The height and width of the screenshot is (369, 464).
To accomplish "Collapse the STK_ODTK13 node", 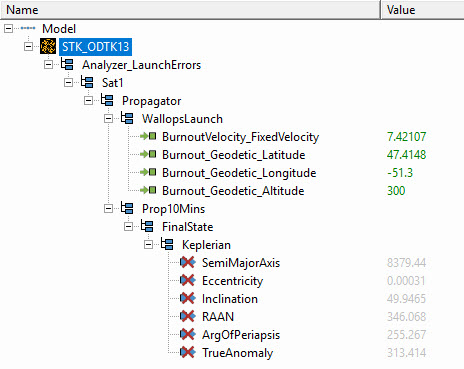I will pos(28,46).
